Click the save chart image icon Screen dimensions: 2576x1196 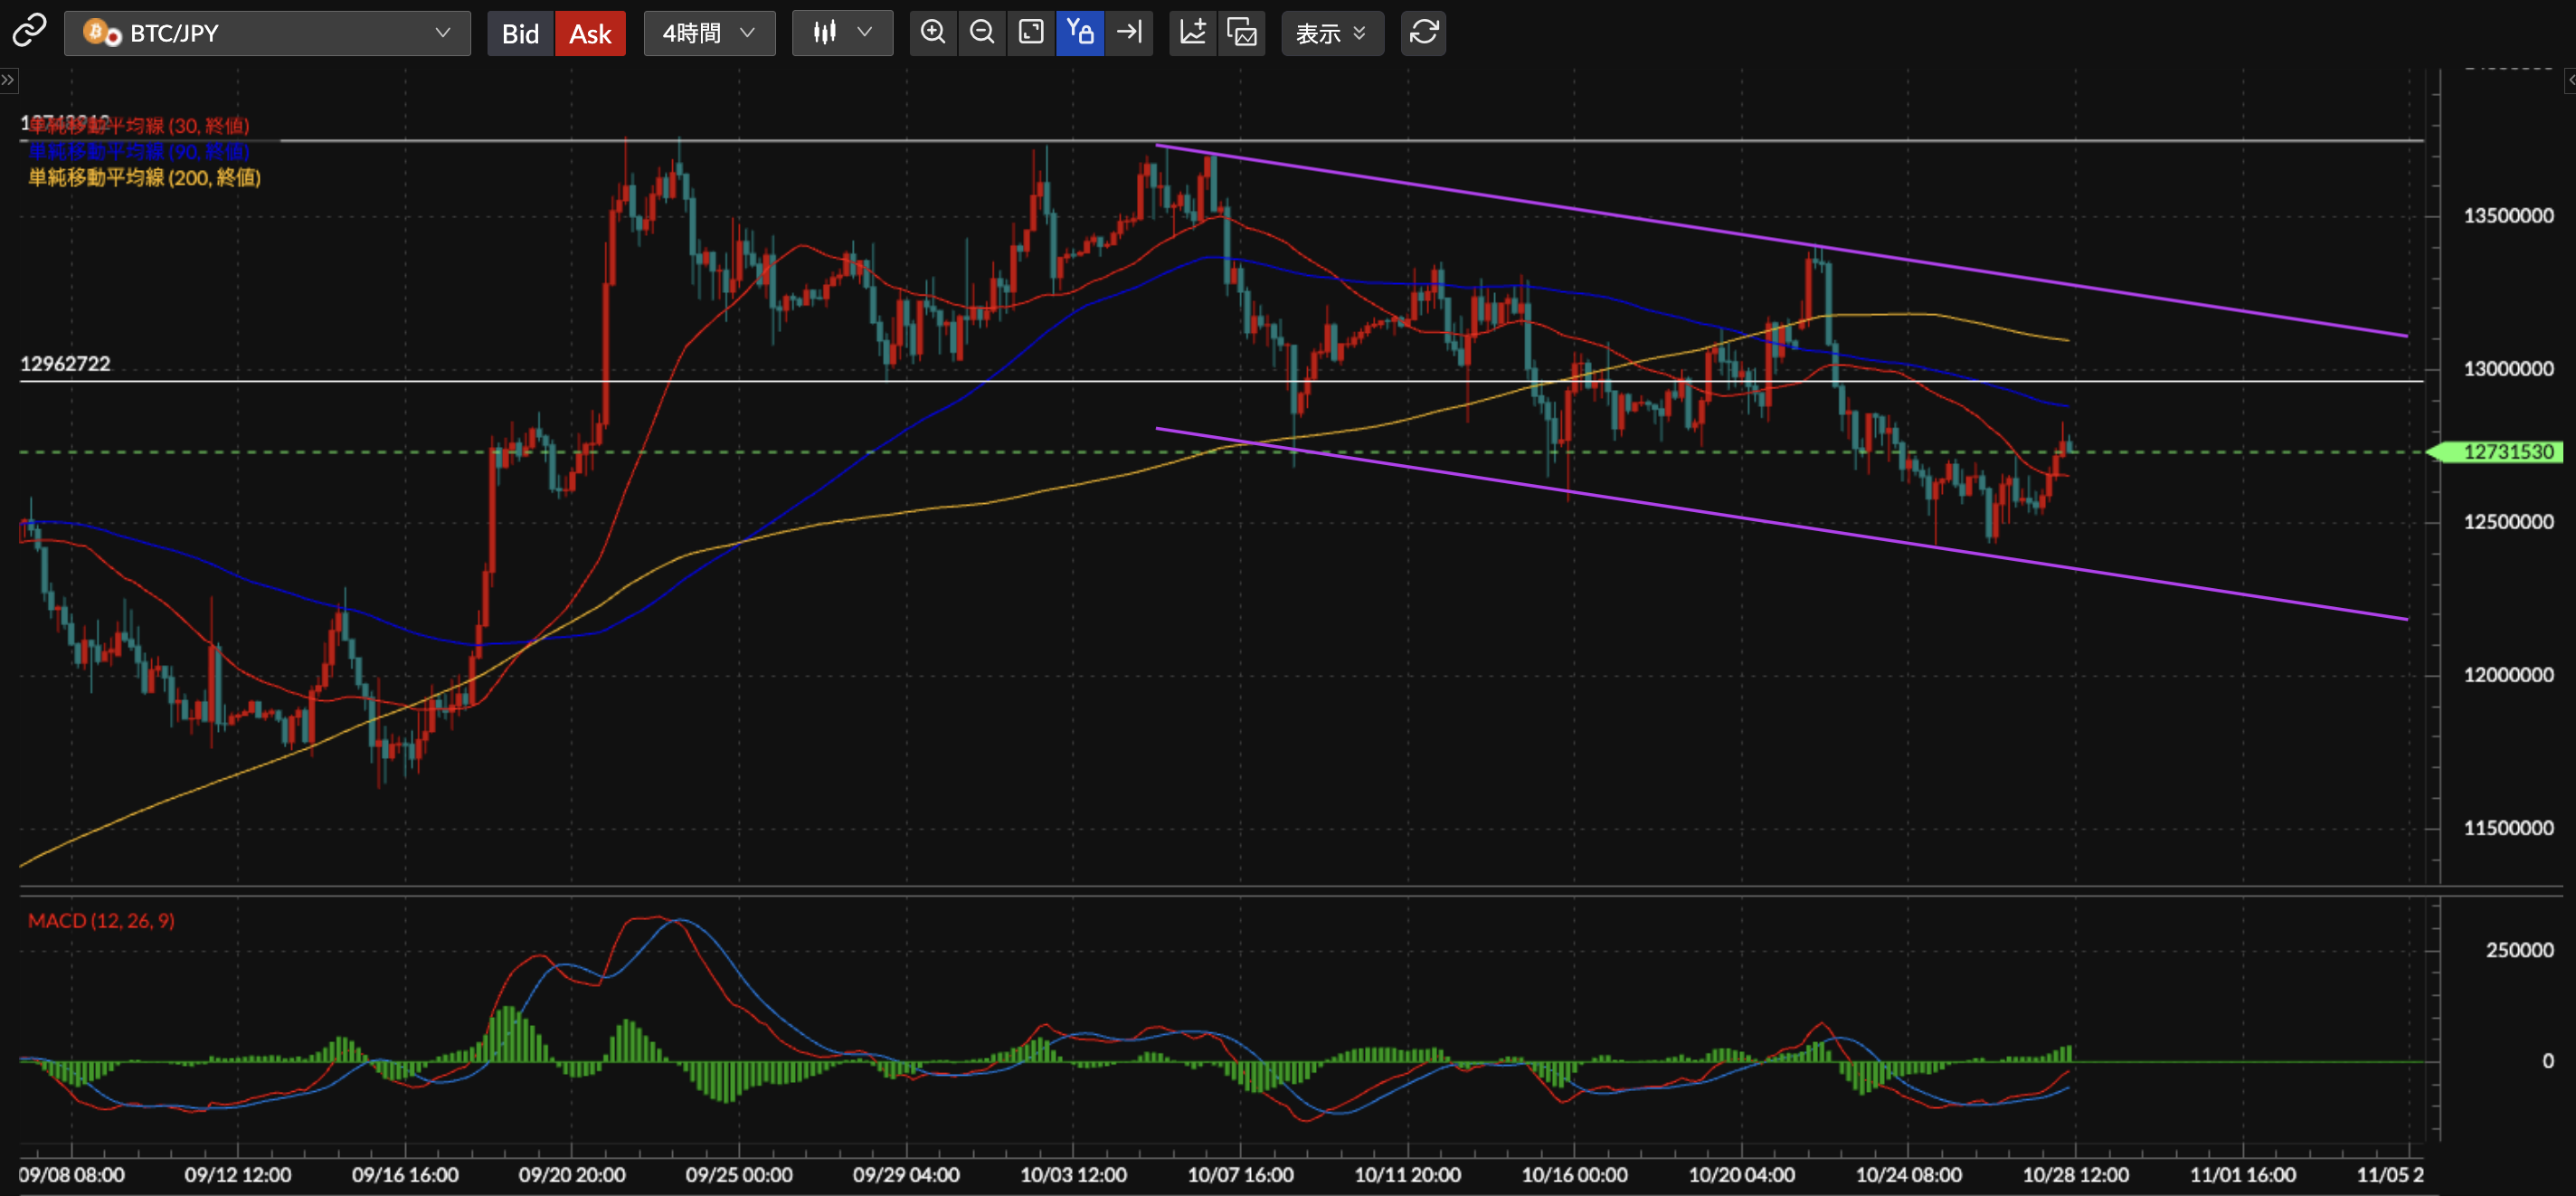pos(1242,33)
